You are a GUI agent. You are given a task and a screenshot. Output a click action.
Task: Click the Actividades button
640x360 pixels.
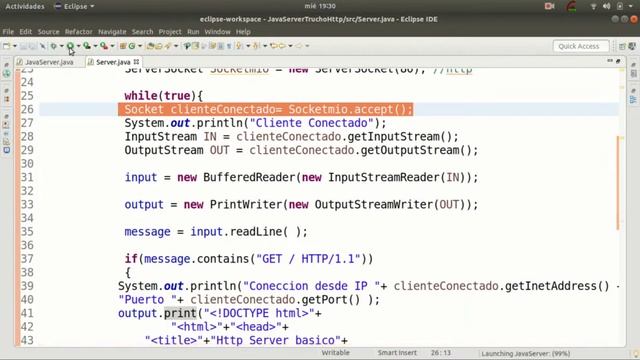[24, 7]
